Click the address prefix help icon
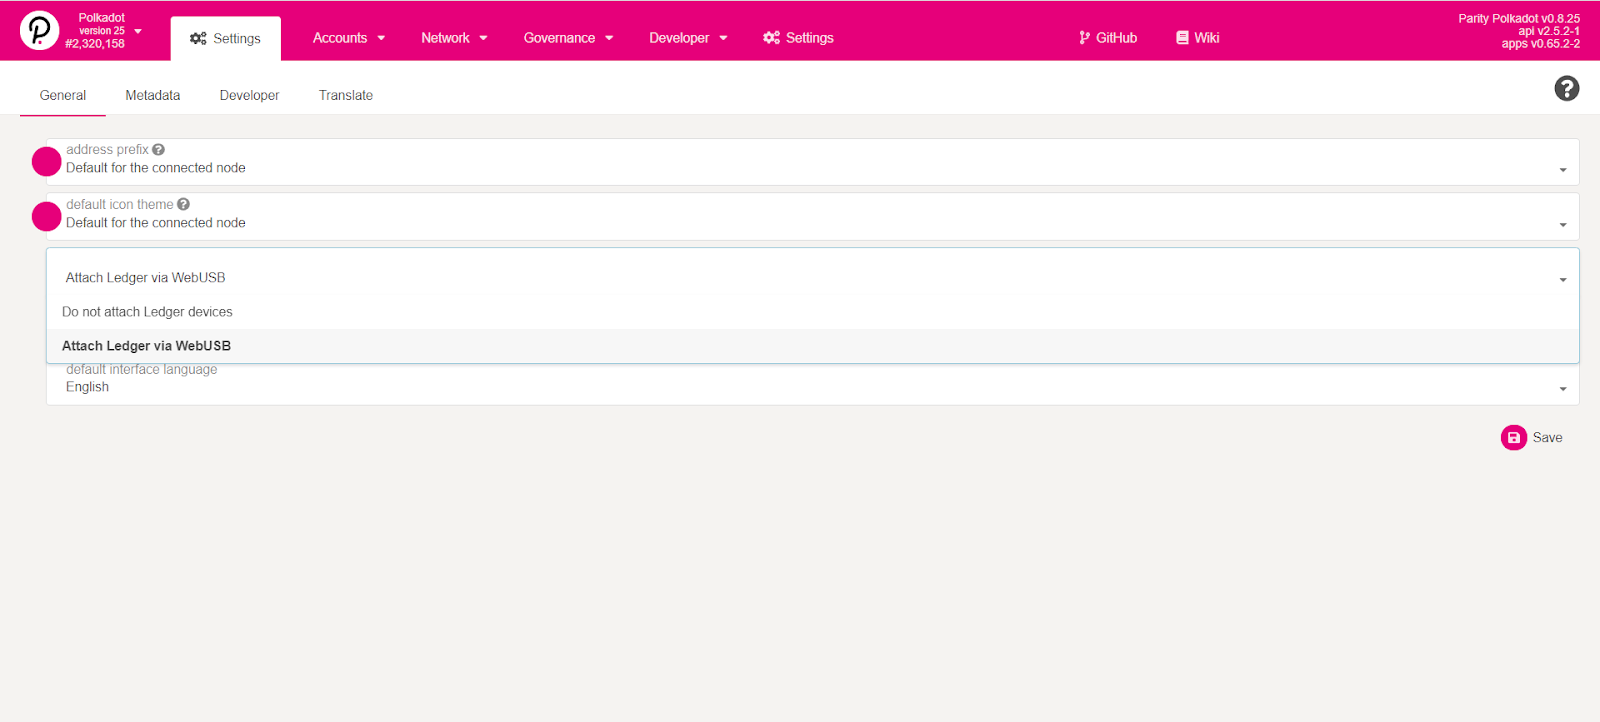The width and height of the screenshot is (1600, 722). 158,150
